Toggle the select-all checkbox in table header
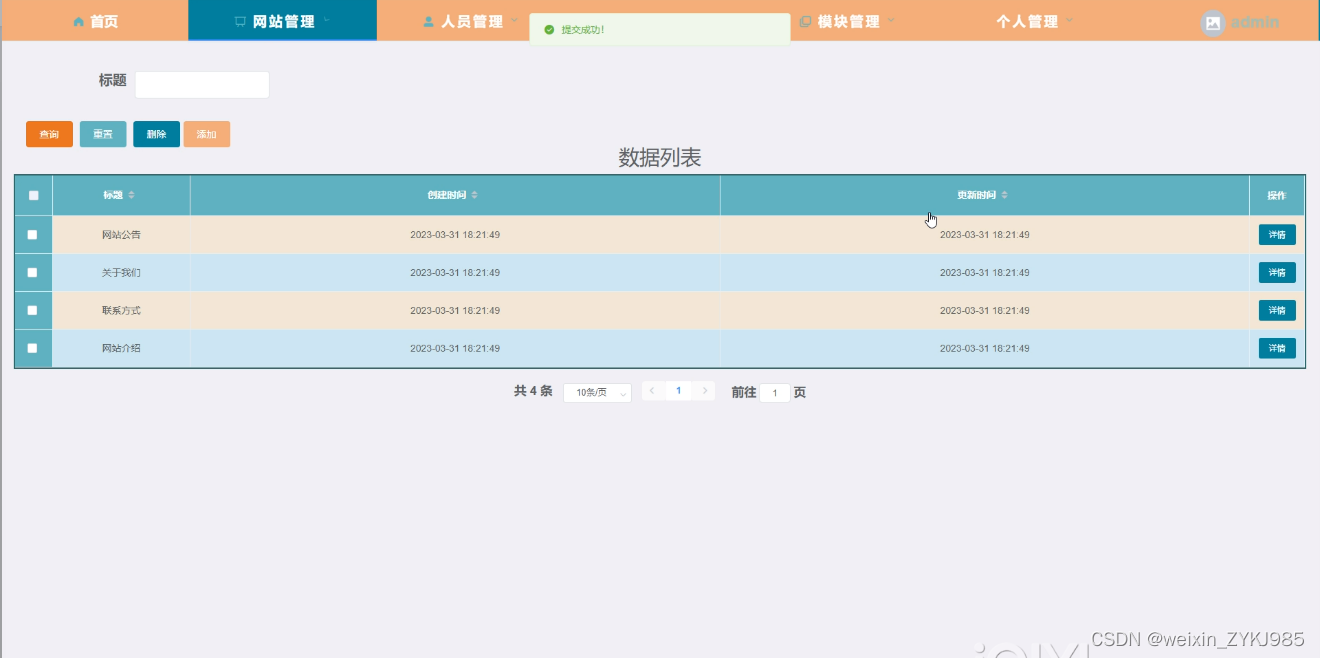 (33, 195)
